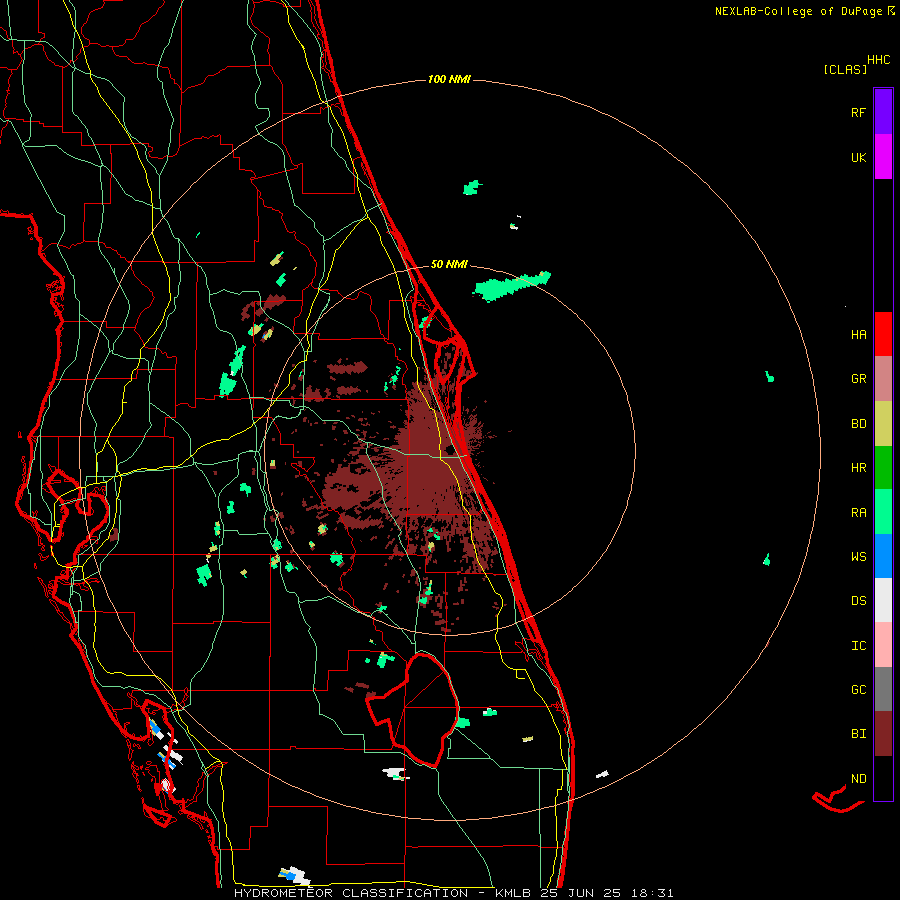Select the yellow BD legend color swatch
The width and height of the screenshot is (900, 900).
tap(883, 424)
